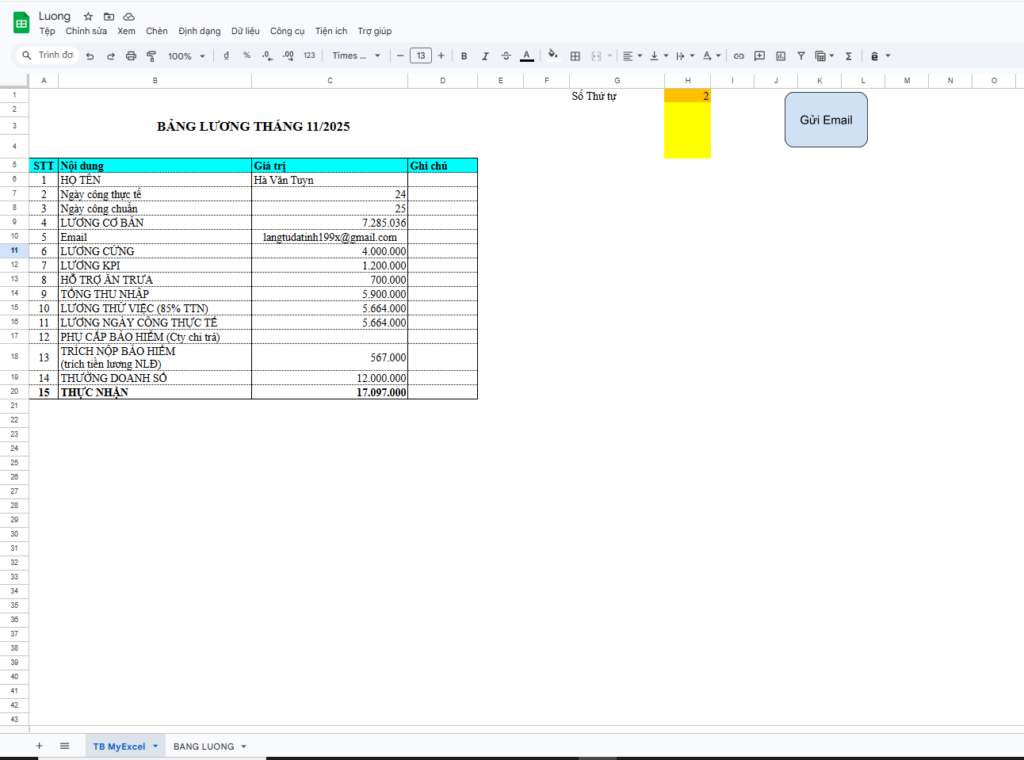Viewport: 1024px width, 760px height.
Task: Click the Gửi Email button
Action: click(x=825, y=120)
